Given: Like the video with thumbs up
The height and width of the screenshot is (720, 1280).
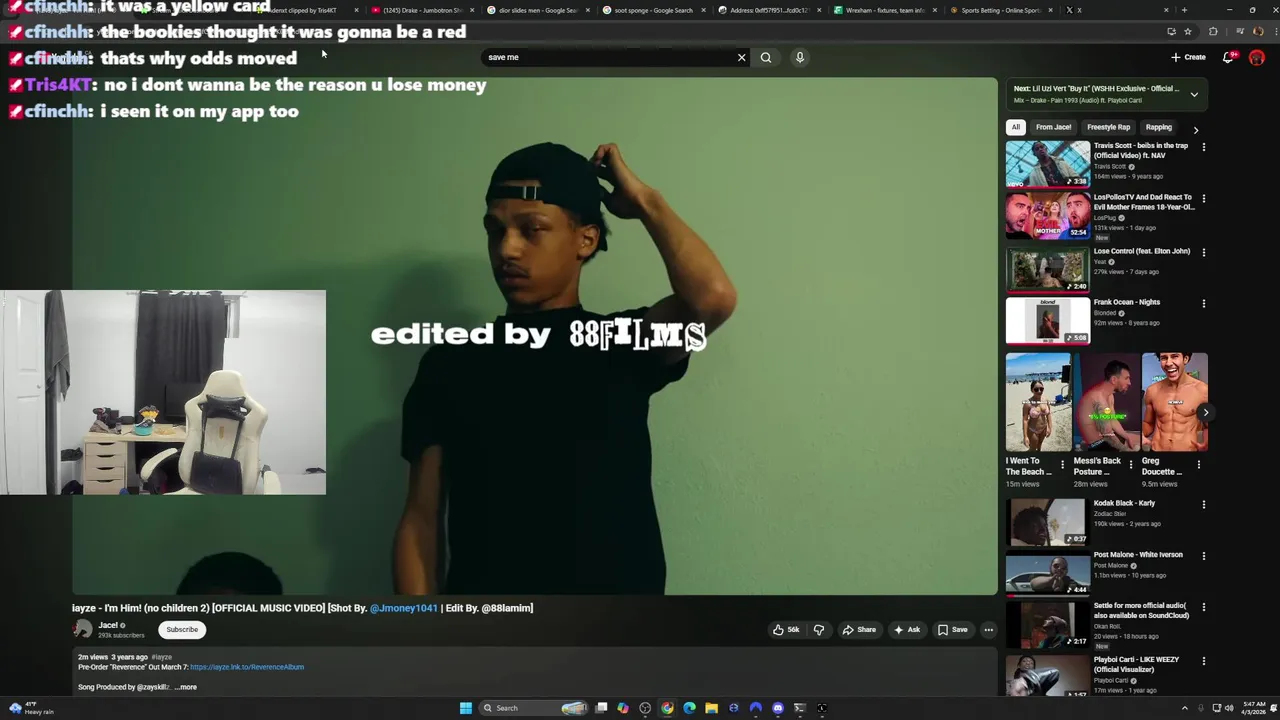Looking at the screenshot, I should 786,630.
